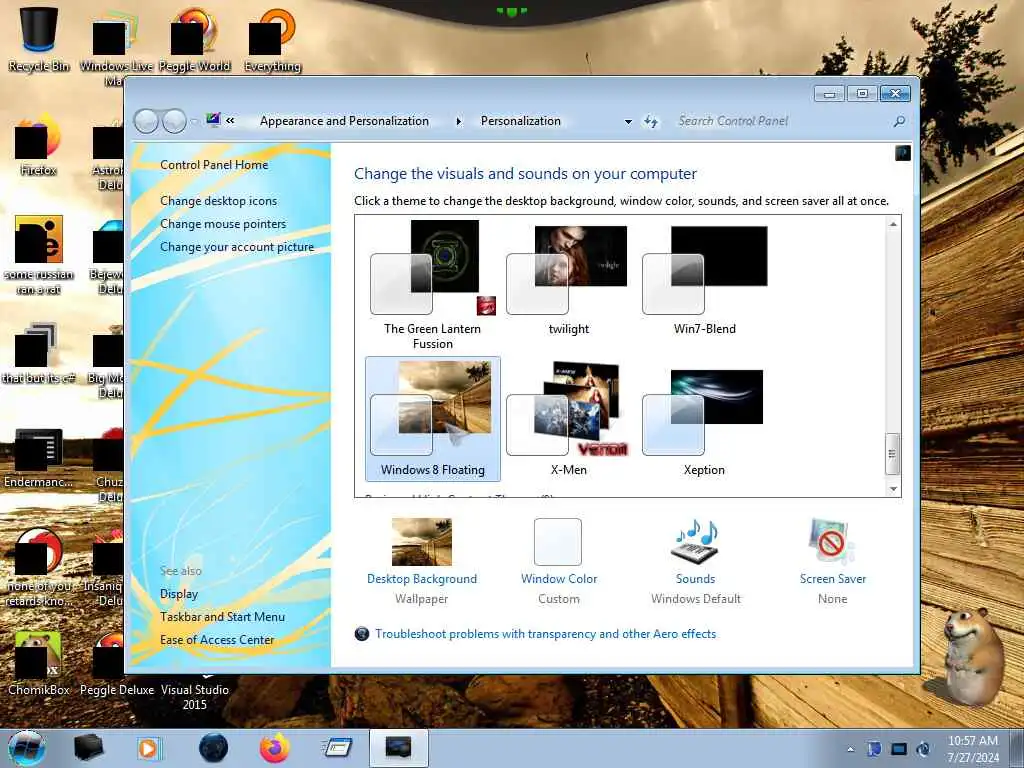The width and height of the screenshot is (1024, 768).
Task: Click the Control Panel help icon
Action: [x=903, y=153]
